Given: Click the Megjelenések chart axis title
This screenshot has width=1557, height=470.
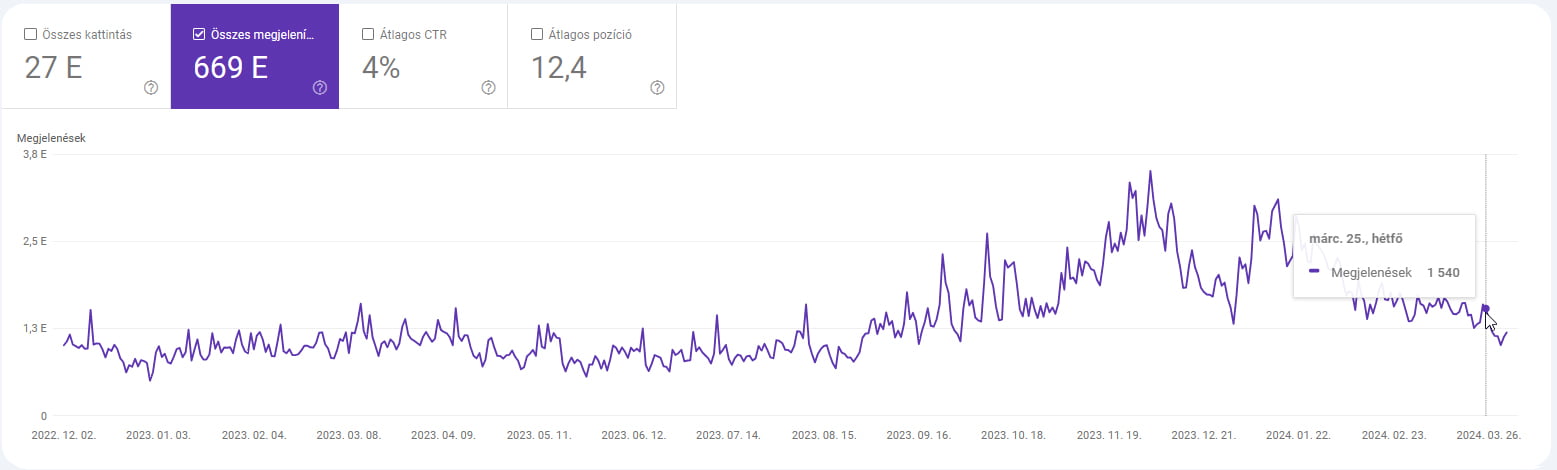Looking at the screenshot, I should 51,138.
